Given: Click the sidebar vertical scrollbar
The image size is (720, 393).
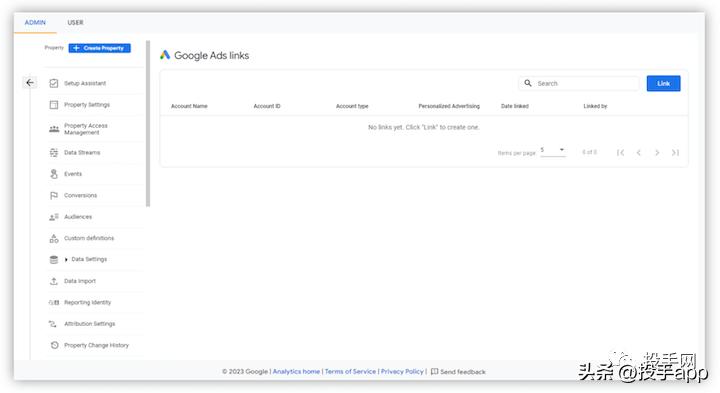Looking at the screenshot, I should click(148, 124).
